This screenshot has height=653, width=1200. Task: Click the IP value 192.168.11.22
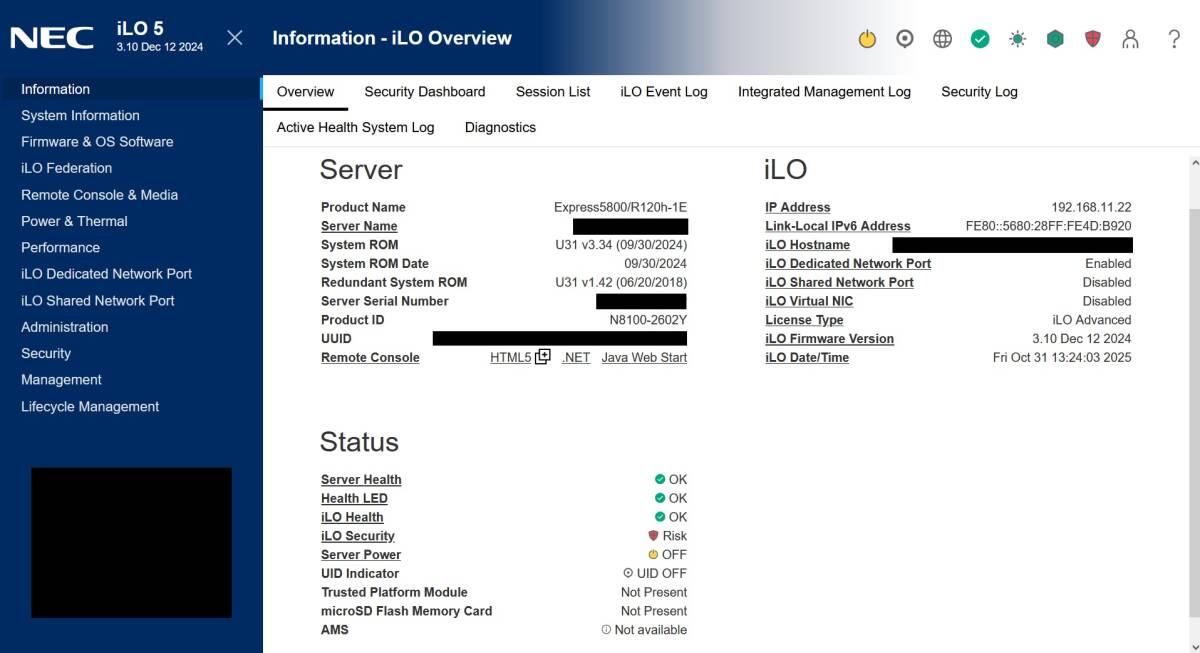tap(1091, 208)
